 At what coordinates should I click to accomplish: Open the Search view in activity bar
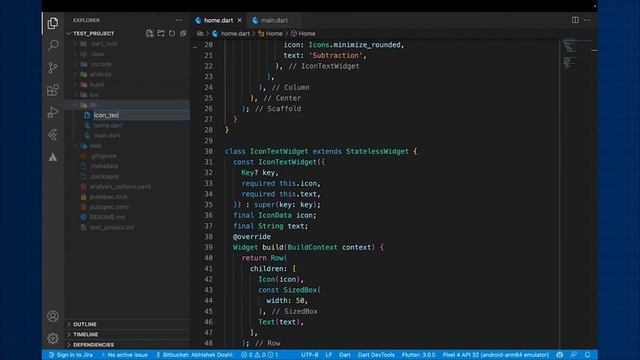[53, 45]
